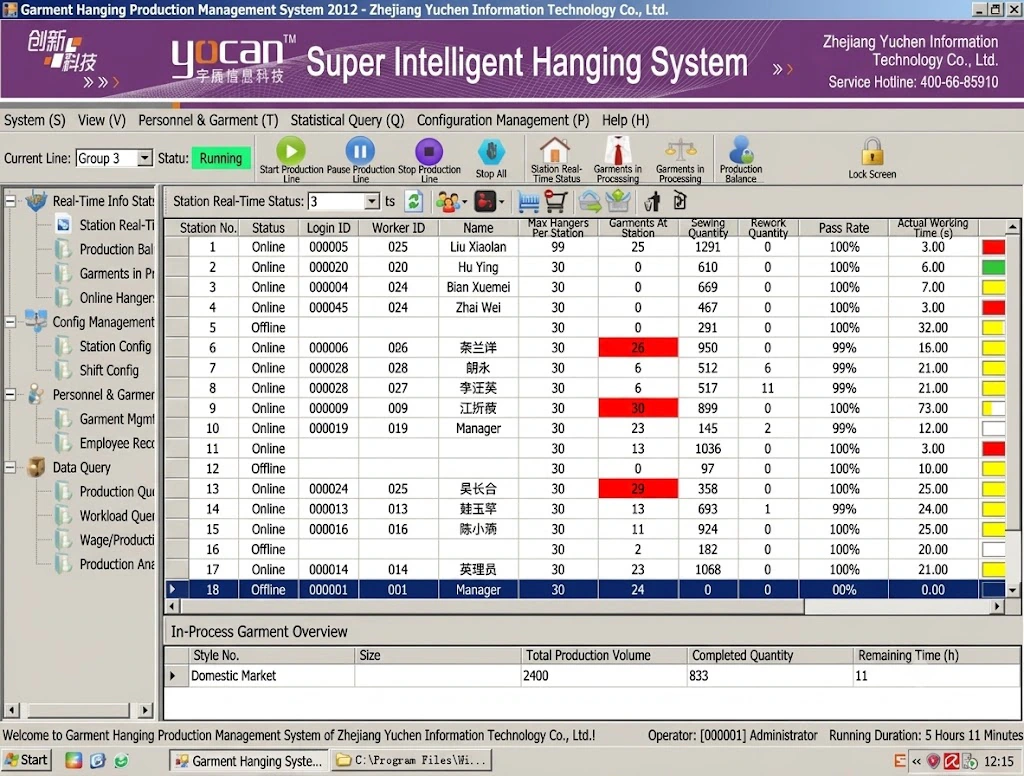The image size is (1024, 776).
Task: Open the Personnel & Garment (T) menu
Action: point(208,120)
